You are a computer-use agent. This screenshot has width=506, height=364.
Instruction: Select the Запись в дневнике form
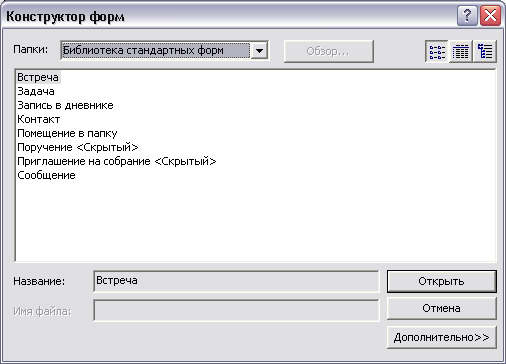(x=65, y=105)
